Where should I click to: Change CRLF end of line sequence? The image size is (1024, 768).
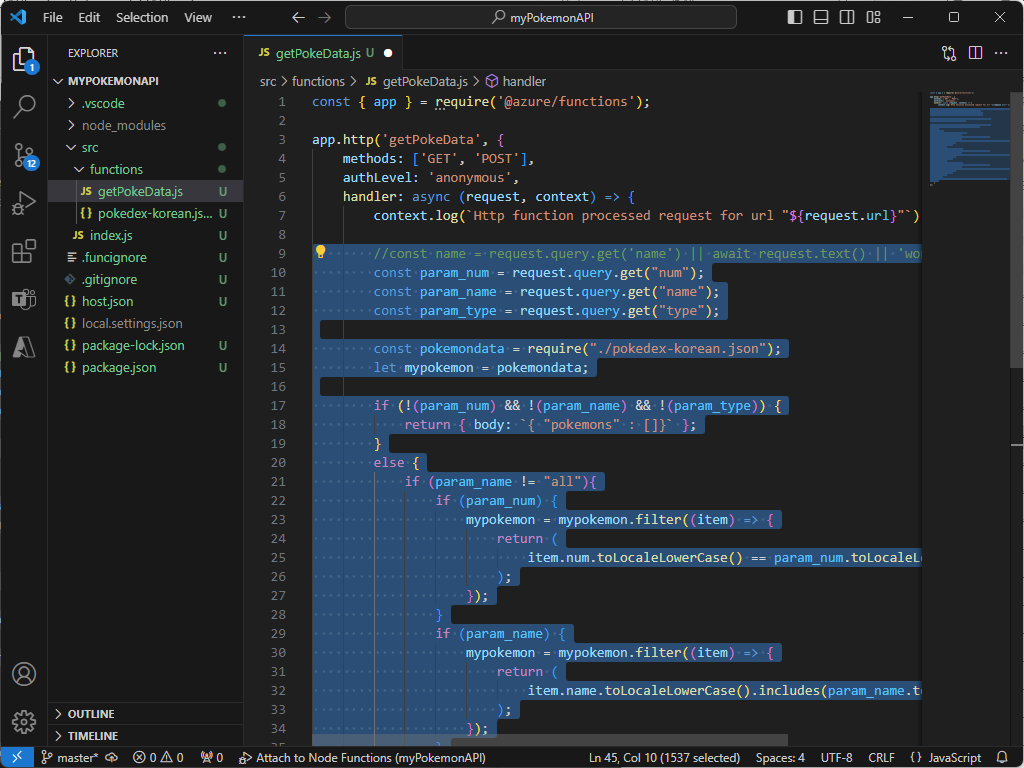tap(881, 758)
